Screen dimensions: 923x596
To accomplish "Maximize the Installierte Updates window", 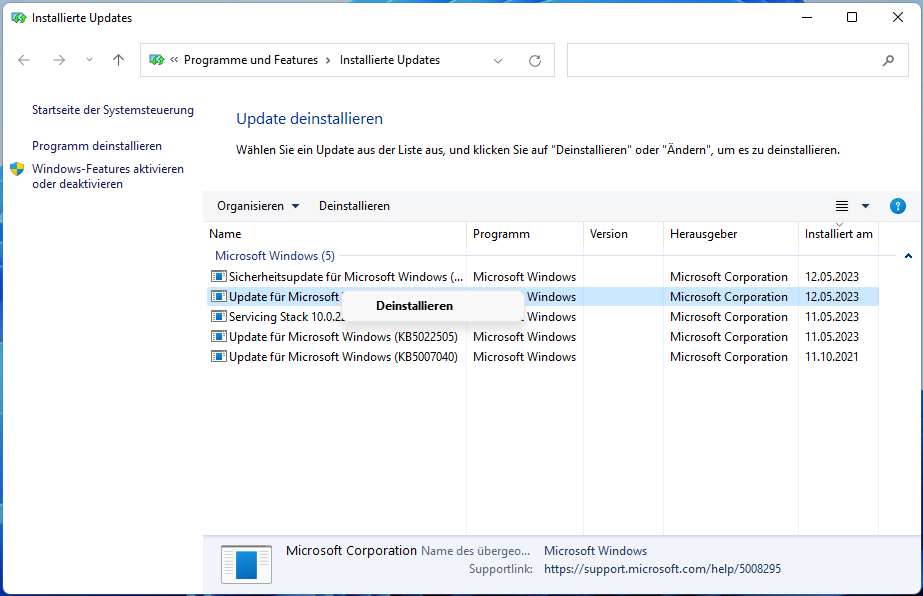I will (x=852, y=18).
